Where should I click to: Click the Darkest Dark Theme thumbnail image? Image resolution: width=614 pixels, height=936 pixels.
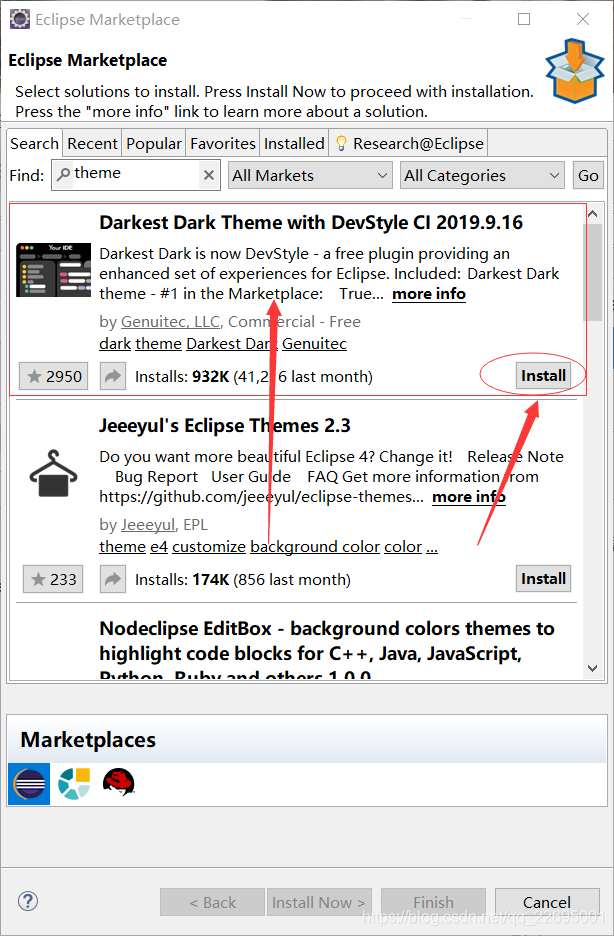click(54, 270)
